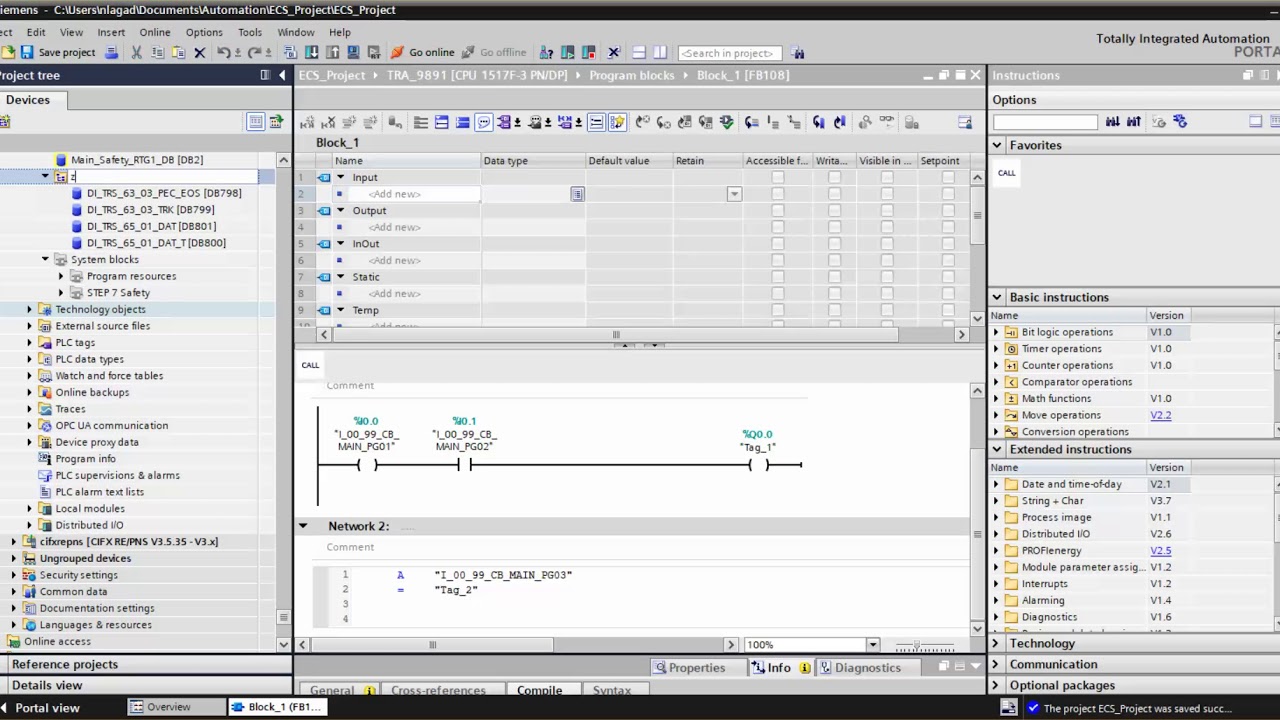Open the Devices tab
The width and height of the screenshot is (1280, 720).
point(28,99)
